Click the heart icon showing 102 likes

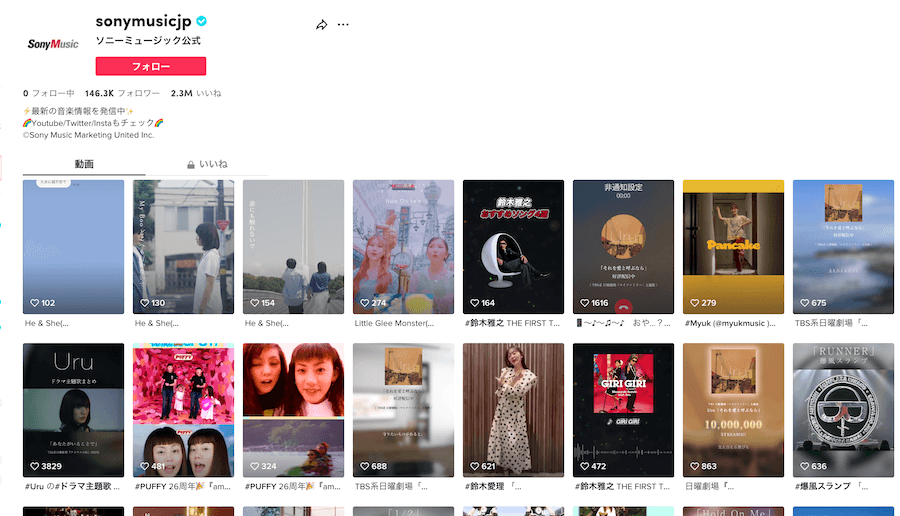click(34, 302)
